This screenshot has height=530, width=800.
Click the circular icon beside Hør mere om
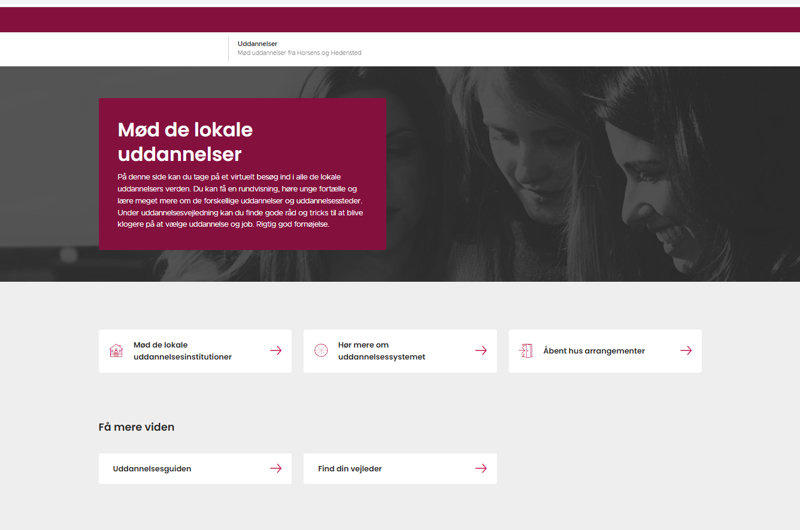[x=321, y=351]
